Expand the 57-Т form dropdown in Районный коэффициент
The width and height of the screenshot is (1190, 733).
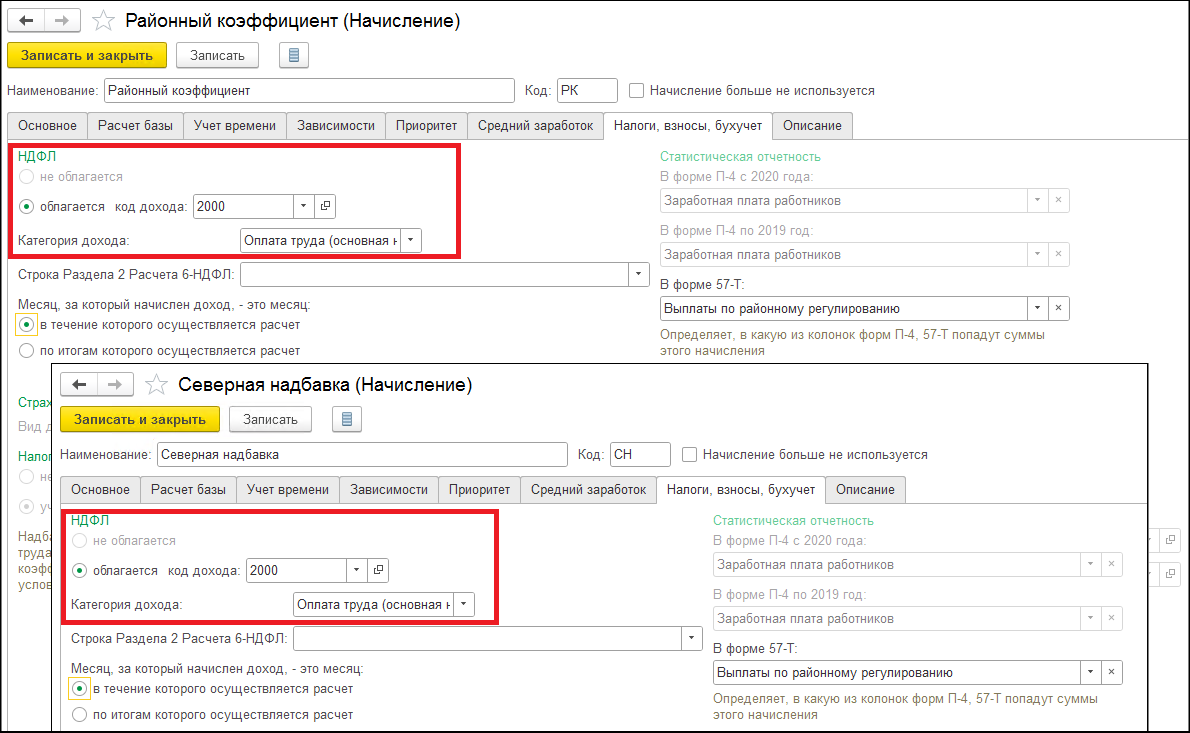1037,308
